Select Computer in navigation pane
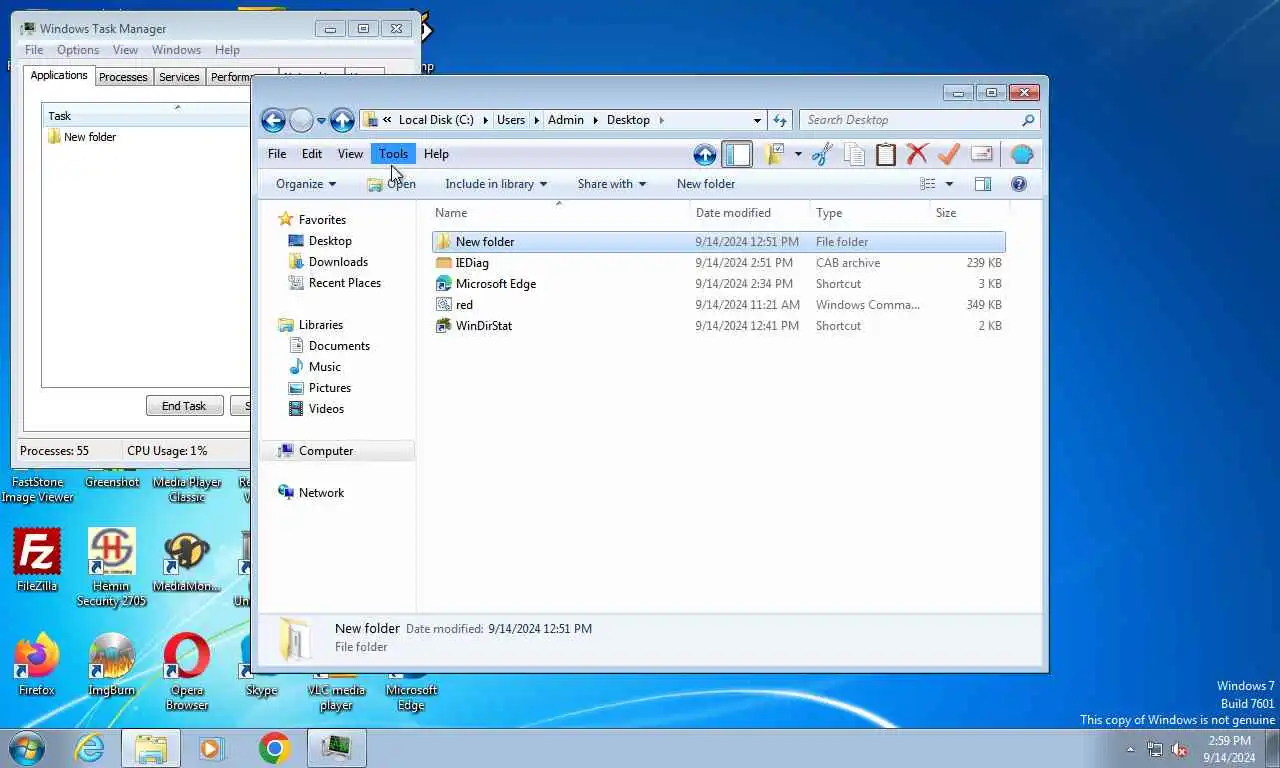Viewport: 1280px width, 768px height. [x=326, y=451]
